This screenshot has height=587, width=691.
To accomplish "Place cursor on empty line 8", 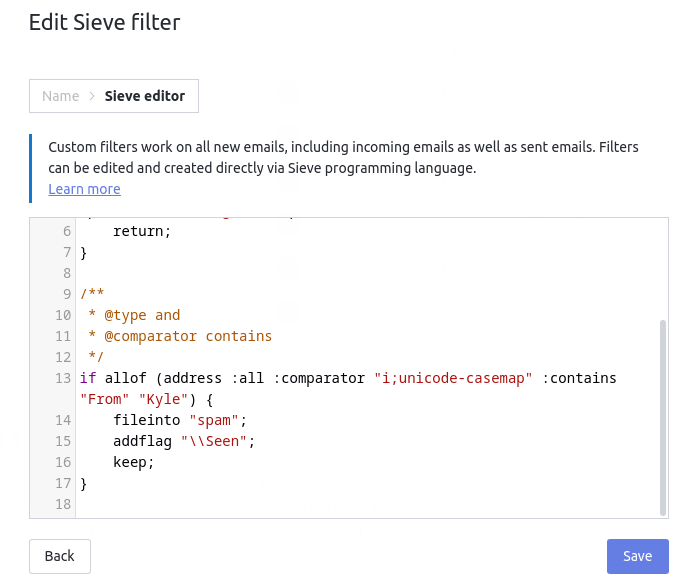I will click(370, 273).
